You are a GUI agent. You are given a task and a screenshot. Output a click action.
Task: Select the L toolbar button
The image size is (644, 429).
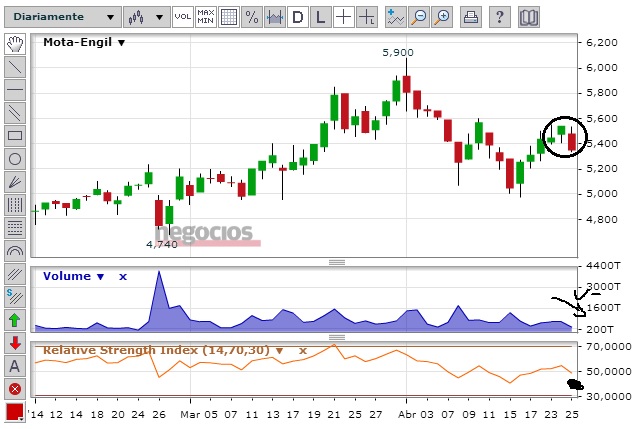(x=321, y=17)
